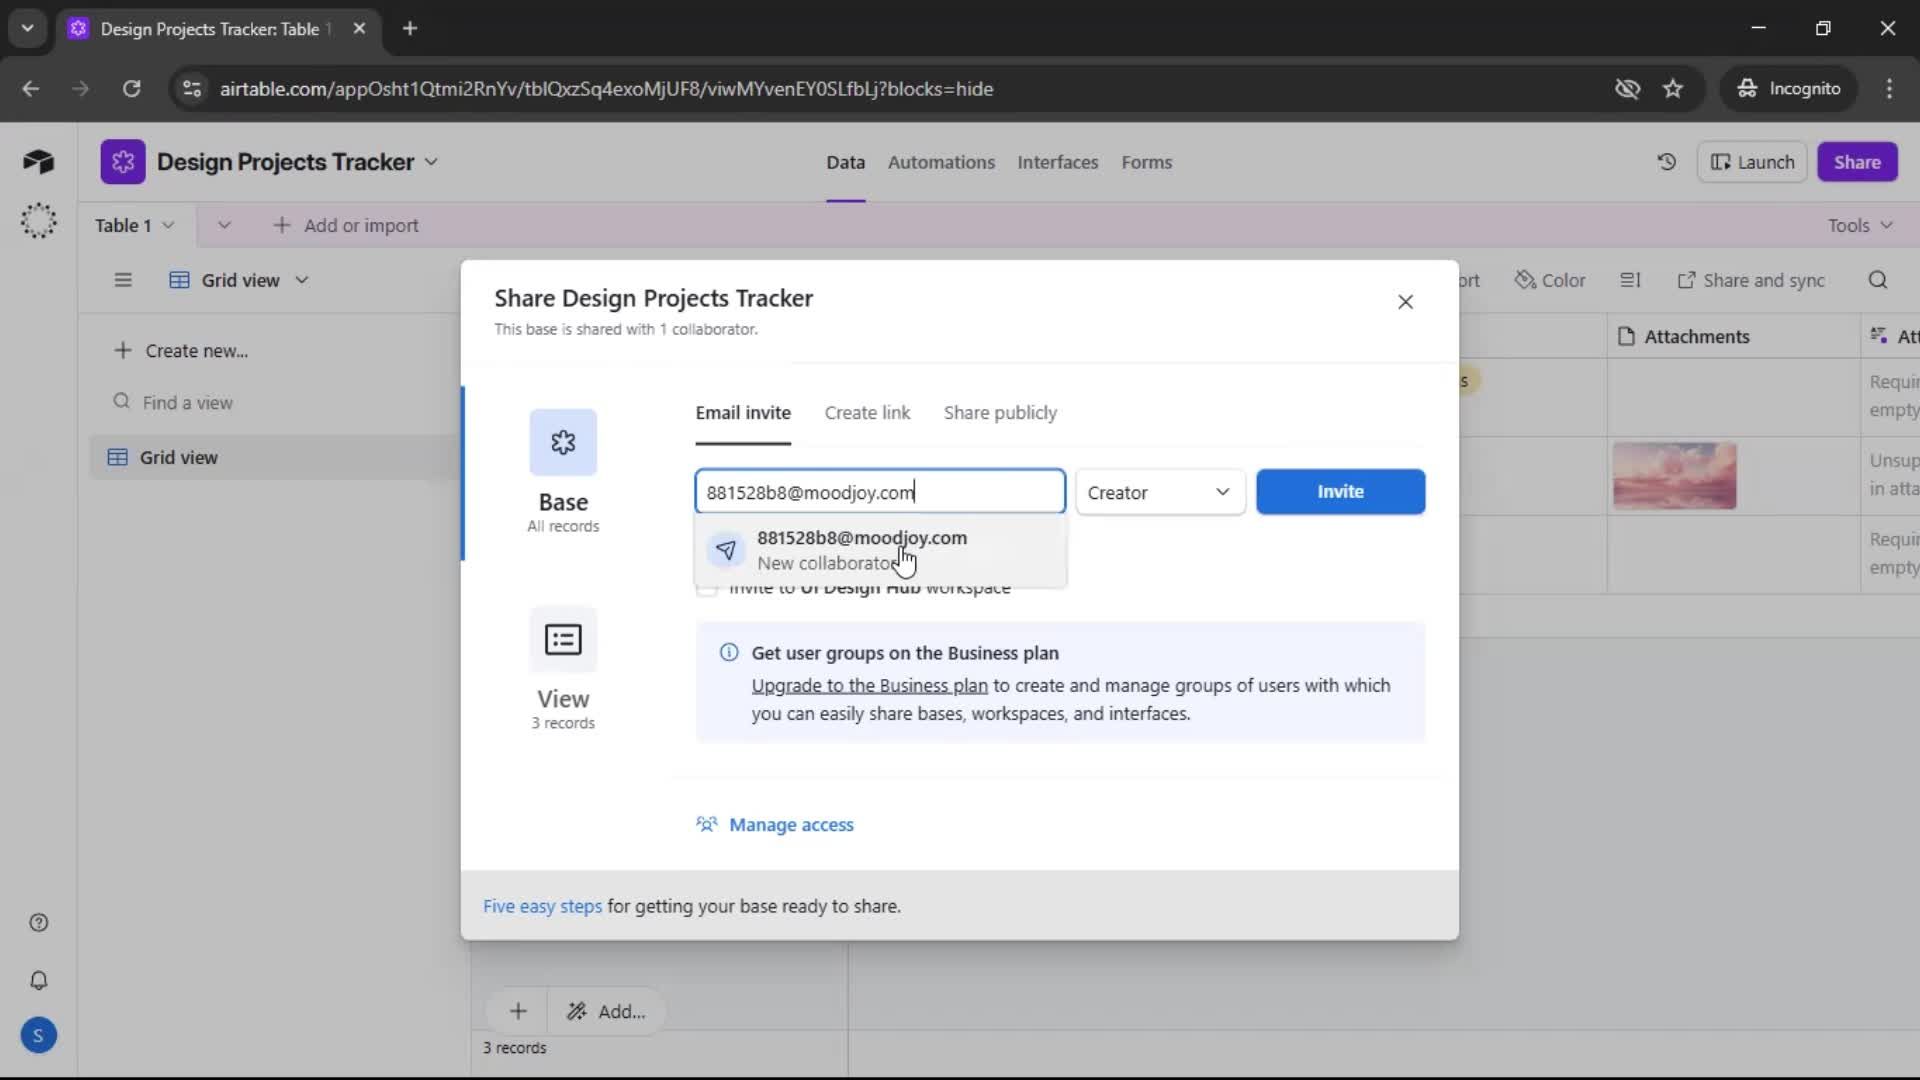Viewport: 1920px width, 1080px height.
Task: Click the Airtable home logo icon
Action: [x=38, y=161]
